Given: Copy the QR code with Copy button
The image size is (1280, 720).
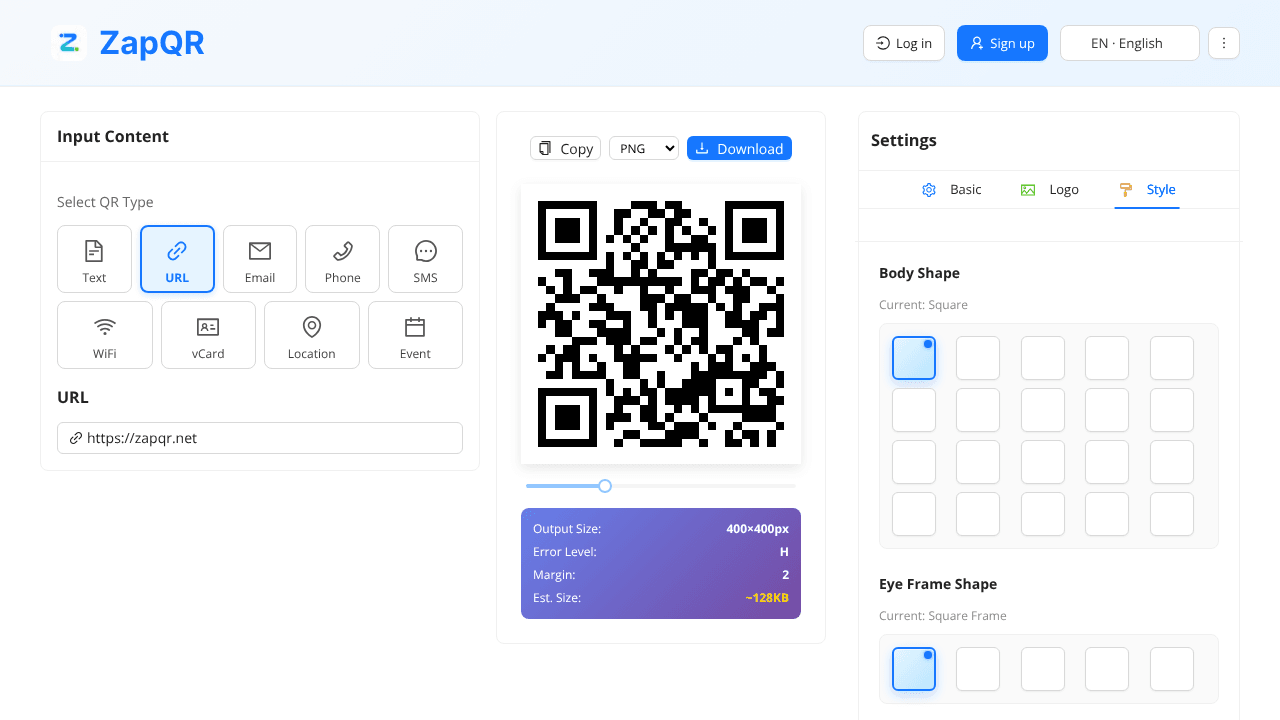Looking at the screenshot, I should coord(565,148).
